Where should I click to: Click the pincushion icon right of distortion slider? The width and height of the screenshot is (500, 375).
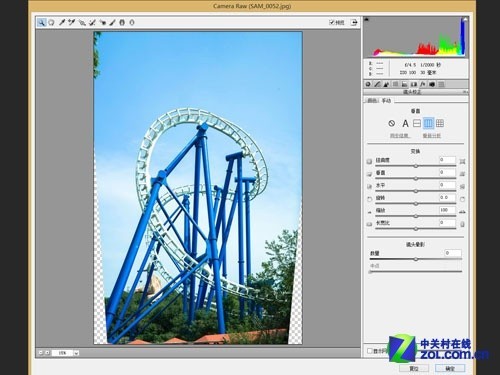462,161
